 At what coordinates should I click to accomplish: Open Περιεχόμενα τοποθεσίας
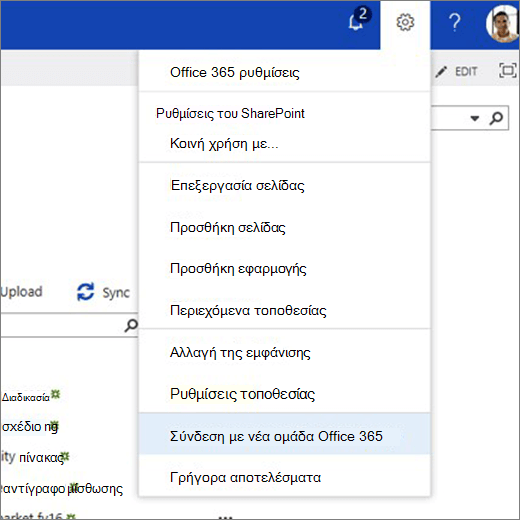point(248,311)
